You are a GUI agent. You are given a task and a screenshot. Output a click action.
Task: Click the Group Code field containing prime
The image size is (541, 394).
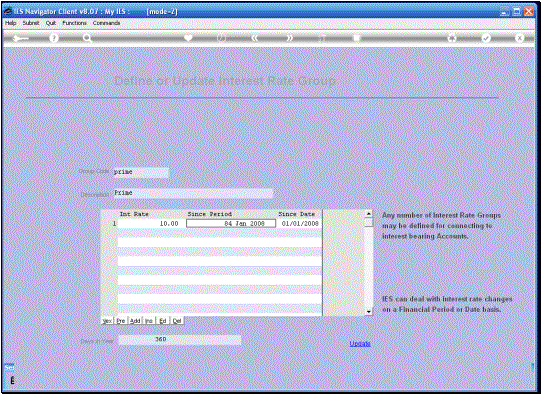[x=141, y=172]
